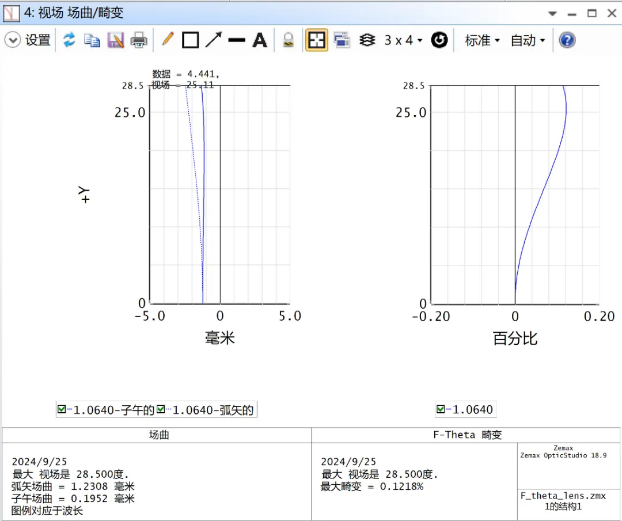Toggle the 1.0640-弧矢的 legend checkbox
622x521 pixels.
161,410
